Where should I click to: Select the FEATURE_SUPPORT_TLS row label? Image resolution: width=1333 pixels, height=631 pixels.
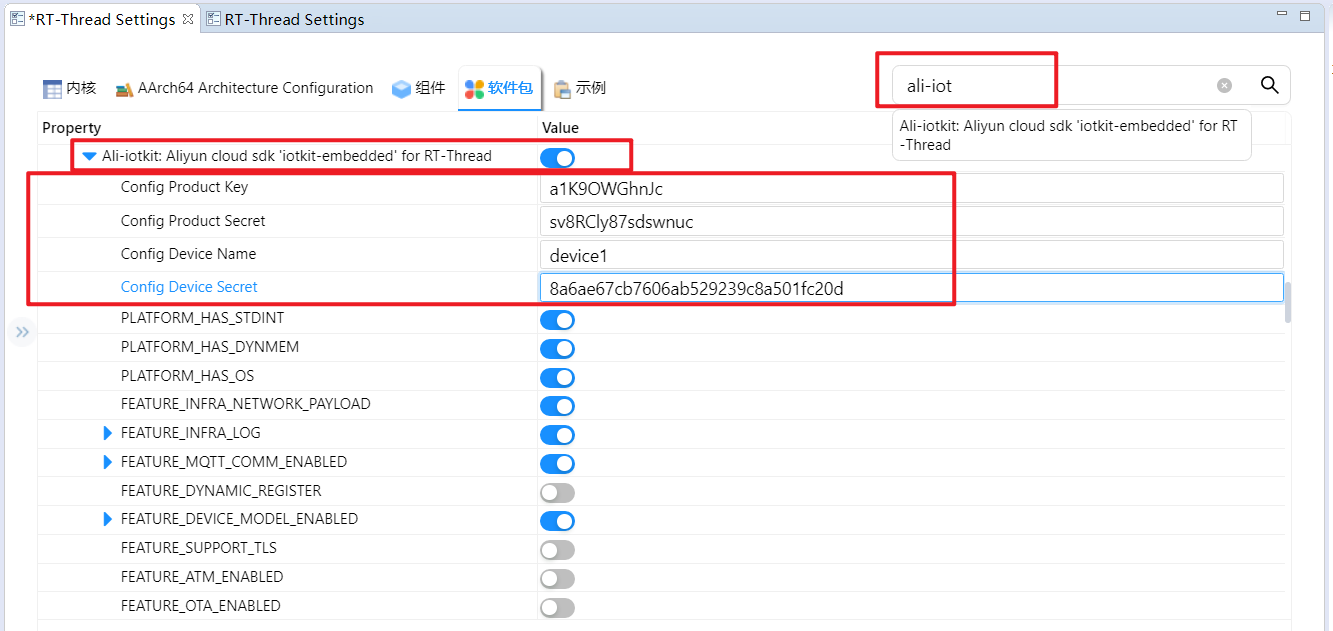click(199, 548)
